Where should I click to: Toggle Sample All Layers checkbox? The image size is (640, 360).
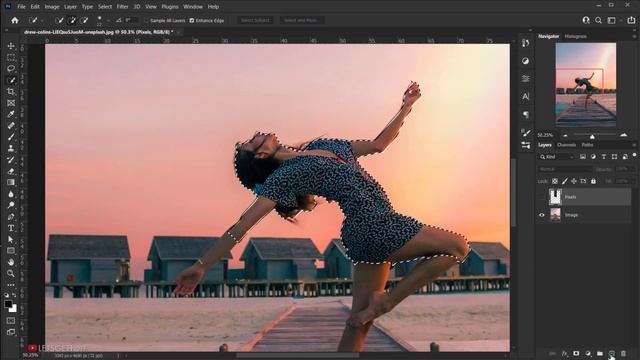click(146, 20)
